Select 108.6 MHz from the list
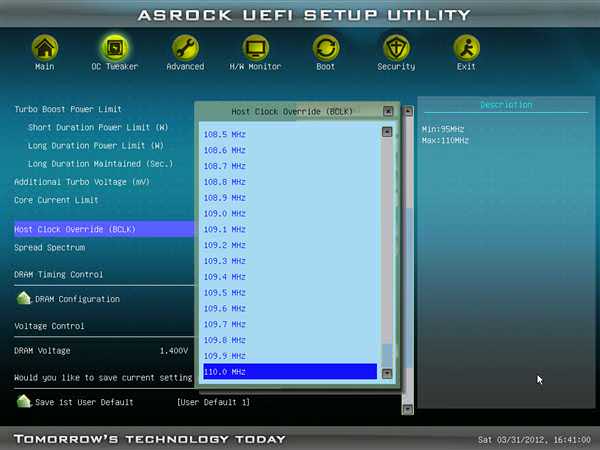 290,150
